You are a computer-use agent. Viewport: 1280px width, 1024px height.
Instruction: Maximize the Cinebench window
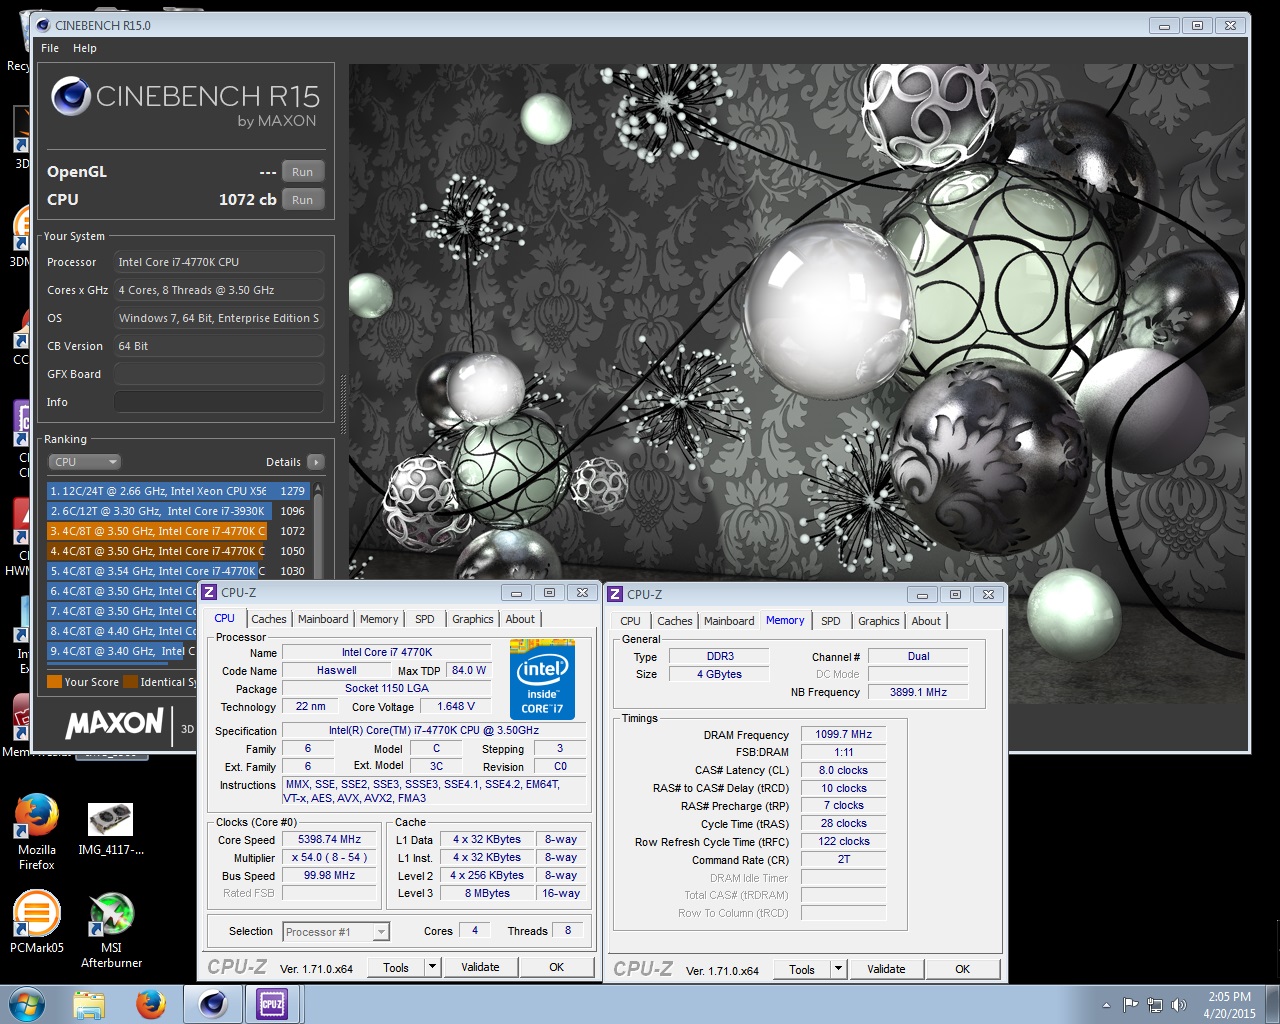pos(1197,25)
